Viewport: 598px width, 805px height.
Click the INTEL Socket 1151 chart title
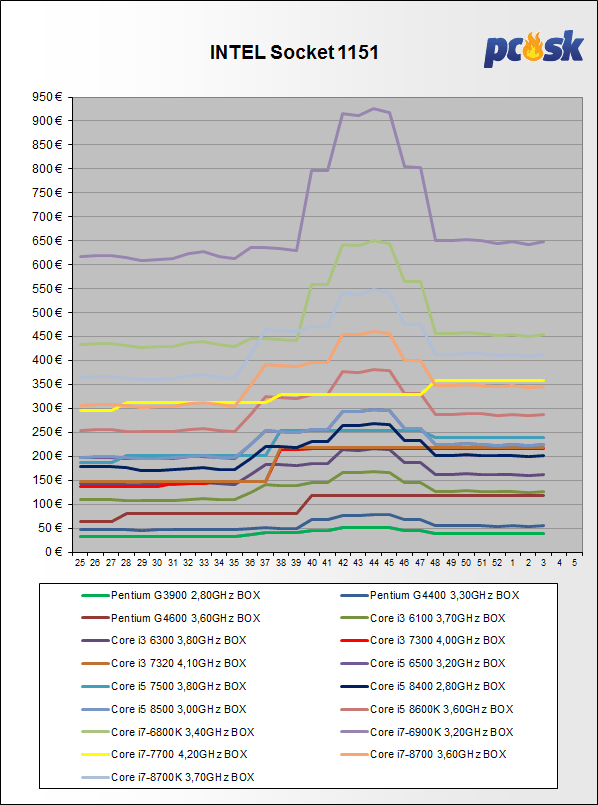point(294,53)
